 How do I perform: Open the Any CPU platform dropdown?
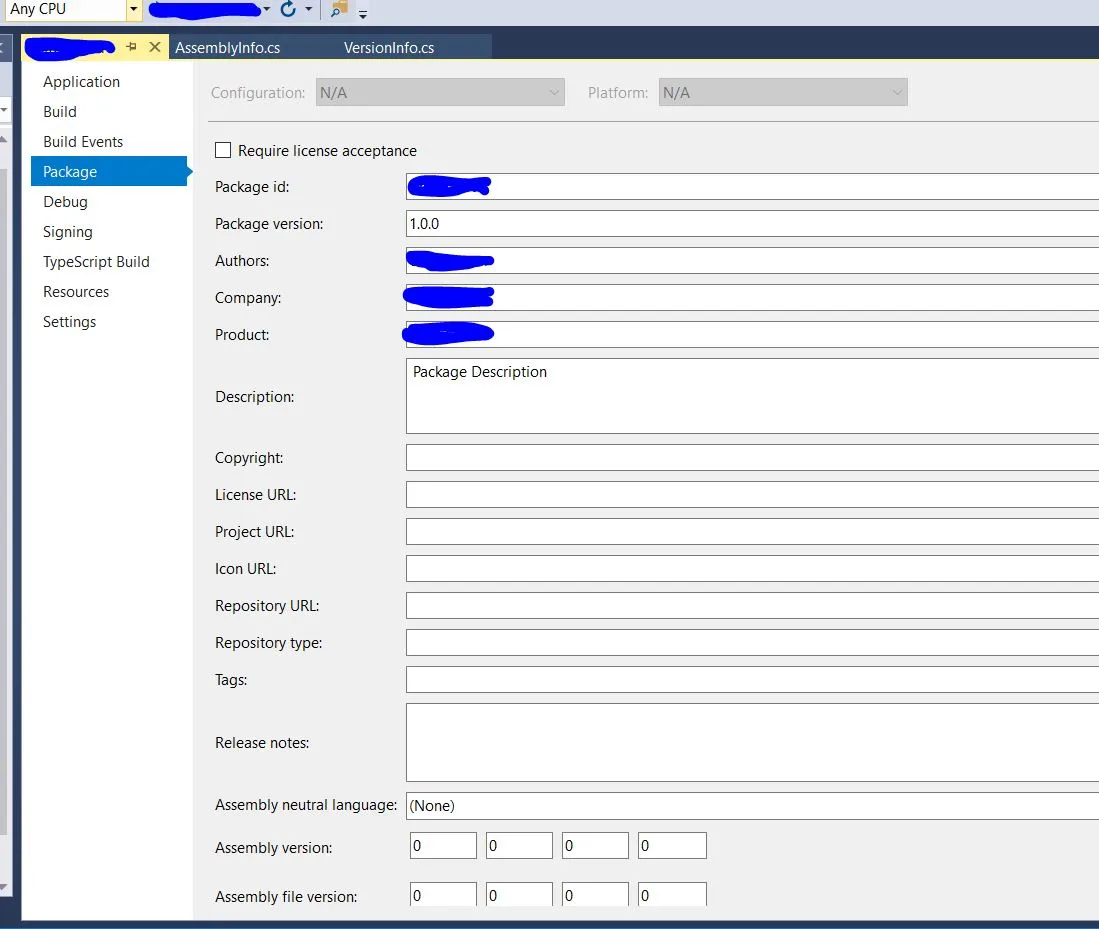pos(133,9)
